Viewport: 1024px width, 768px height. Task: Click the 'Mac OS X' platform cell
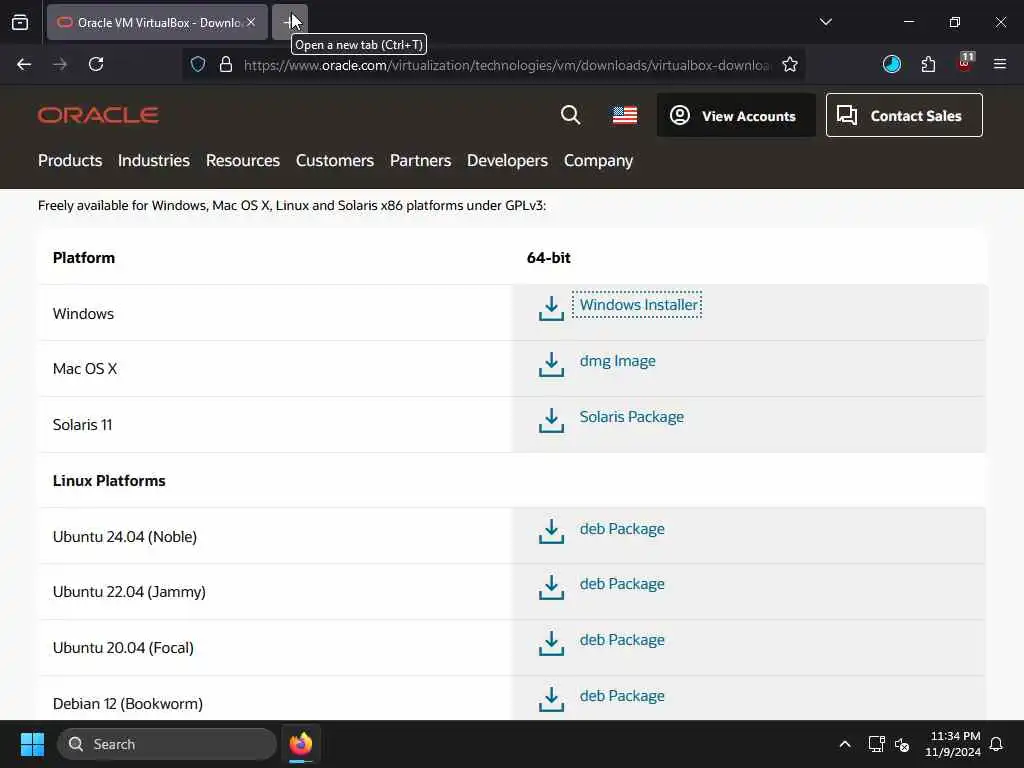(x=85, y=369)
